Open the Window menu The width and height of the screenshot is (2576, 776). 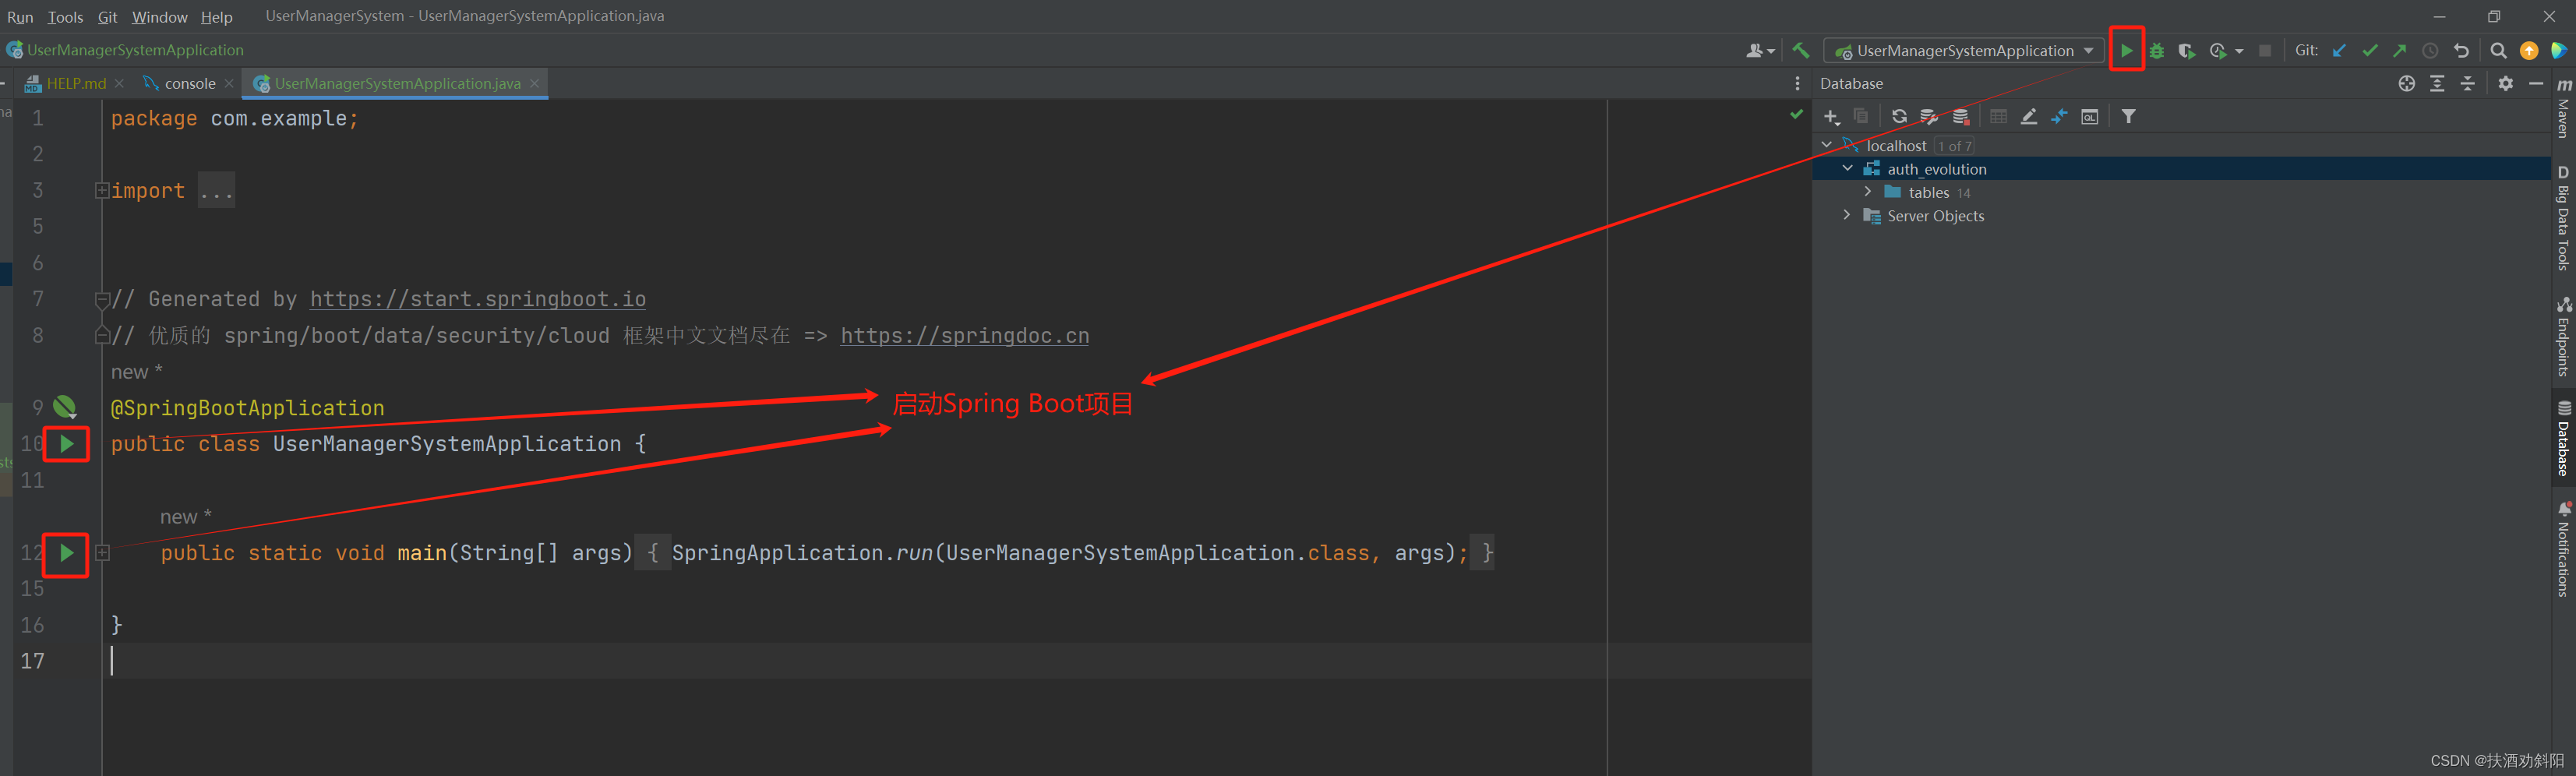pyautogui.click(x=160, y=17)
